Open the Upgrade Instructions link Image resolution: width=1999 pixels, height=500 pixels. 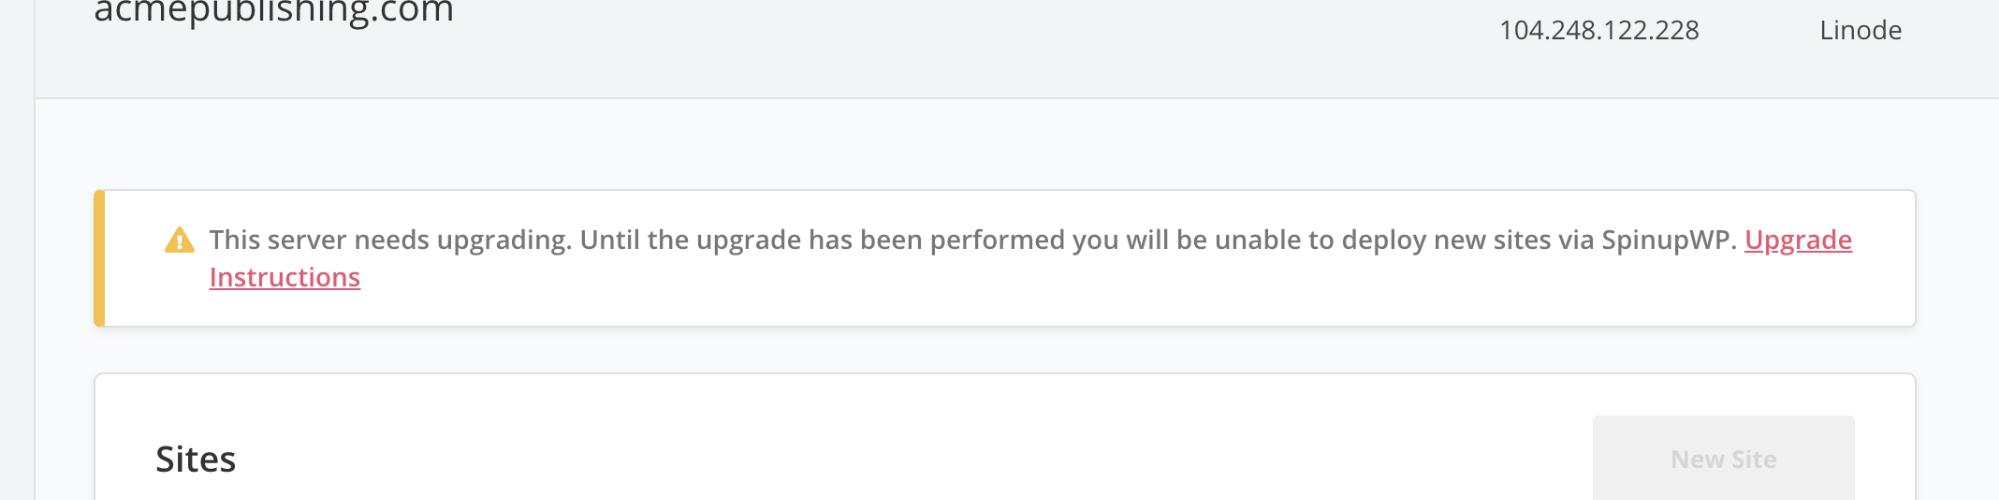click(1797, 240)
